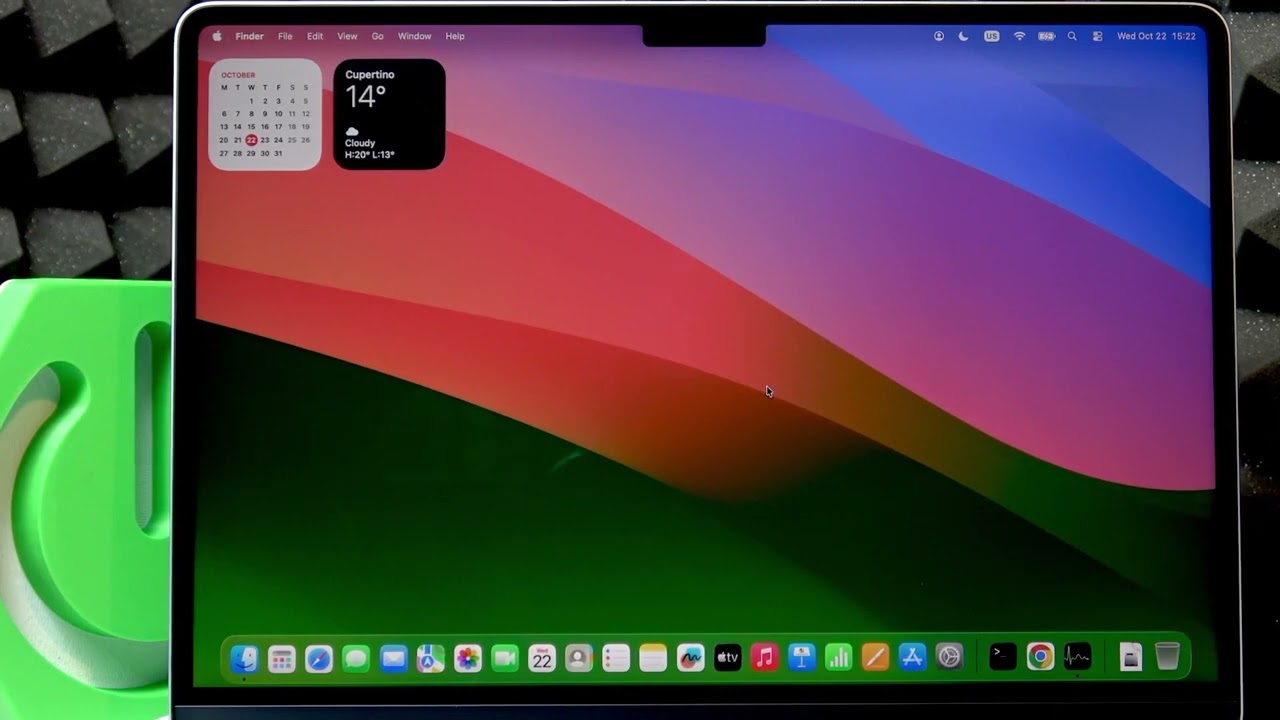1280x720 pixels.
Task: Open the Go menu
Action: pos(378,36)
